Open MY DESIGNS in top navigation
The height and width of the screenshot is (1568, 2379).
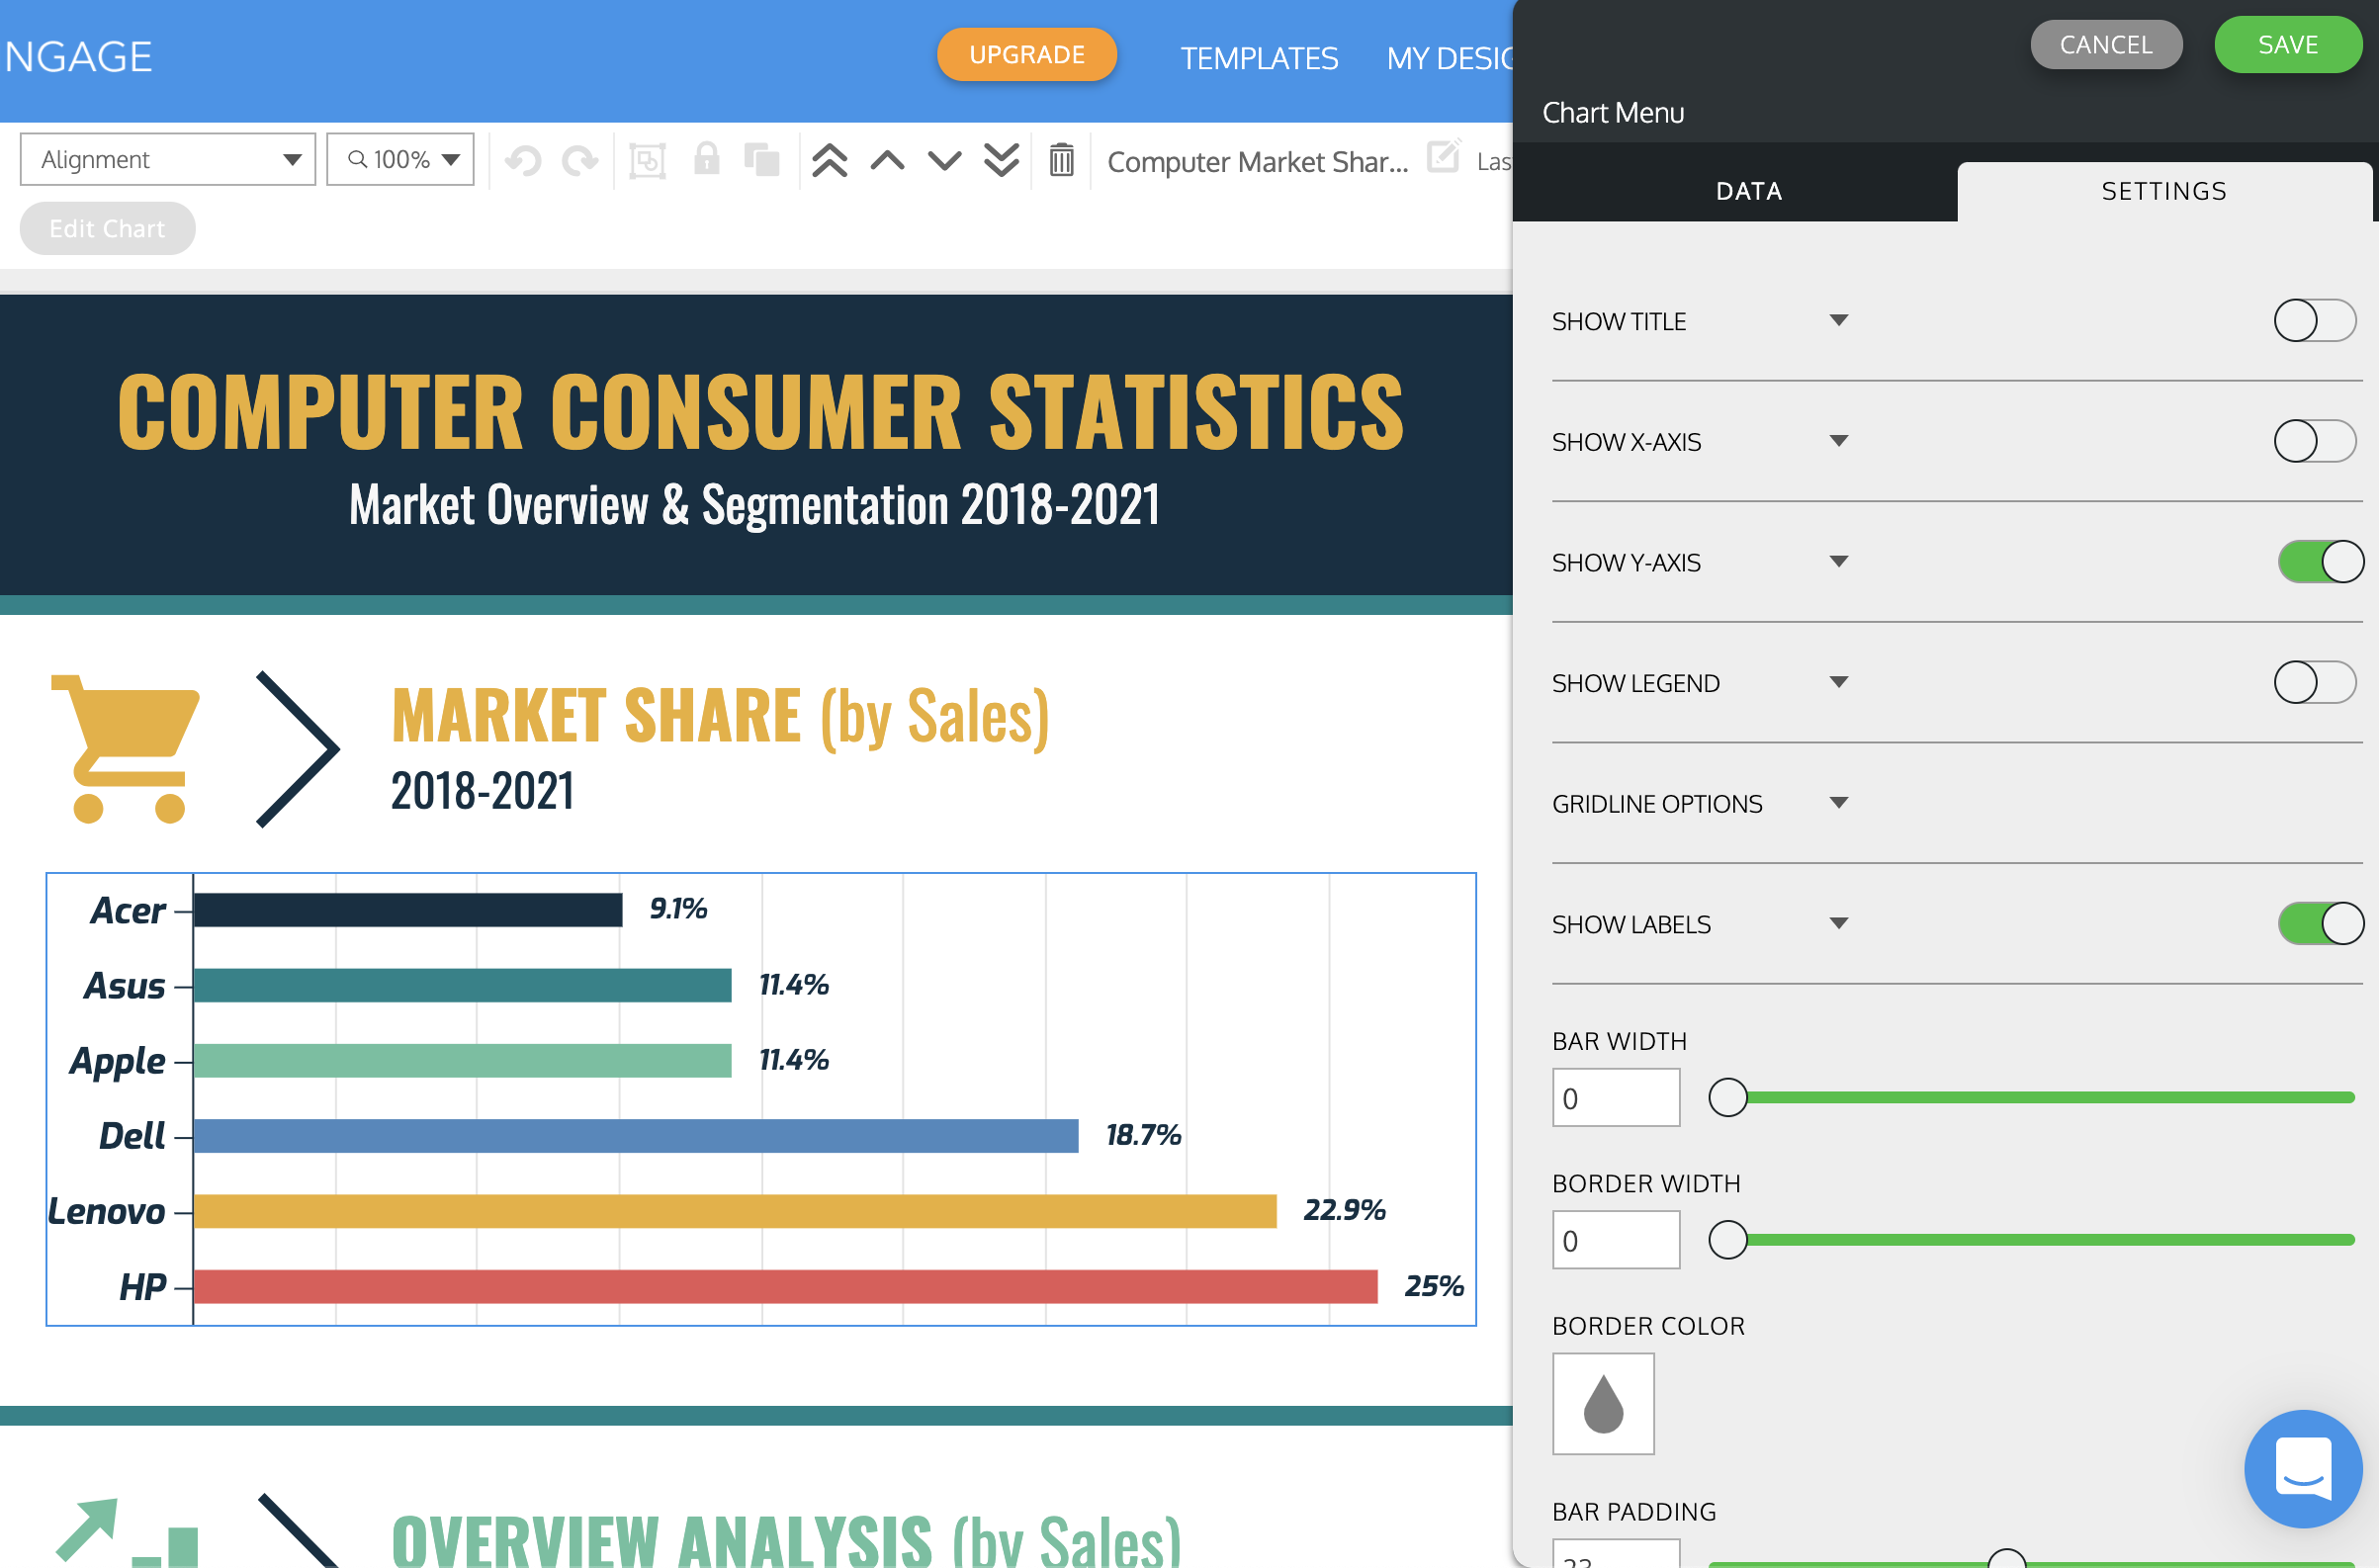point(1449,58)
